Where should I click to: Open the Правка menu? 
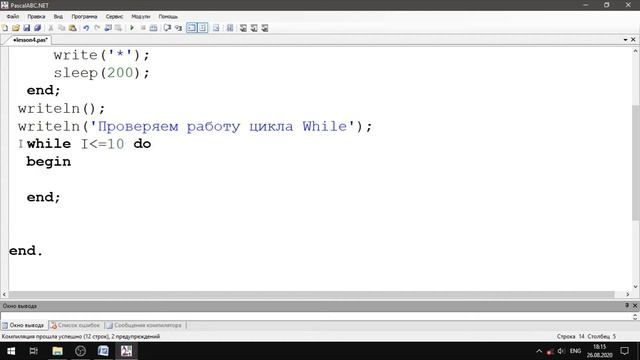point(36,17)
